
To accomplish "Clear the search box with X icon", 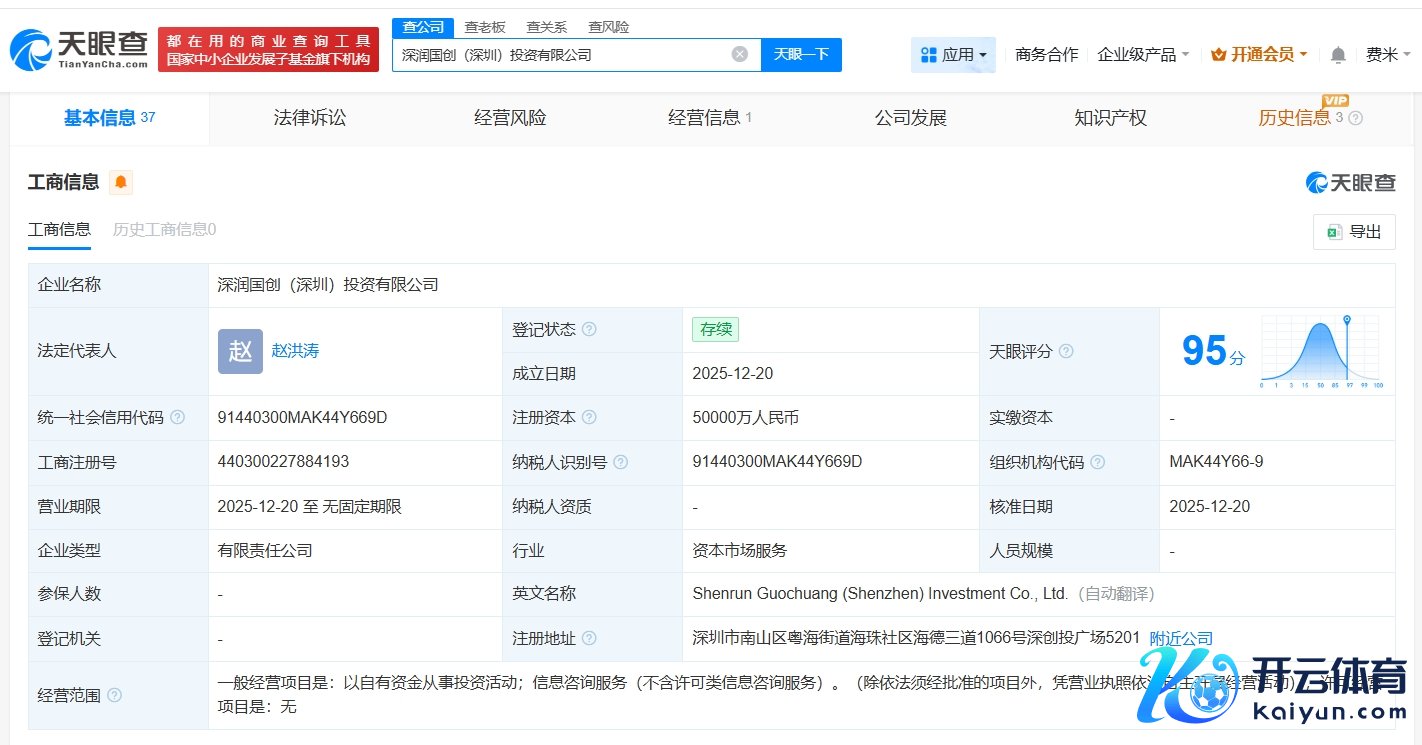I will tap(739, 54).
